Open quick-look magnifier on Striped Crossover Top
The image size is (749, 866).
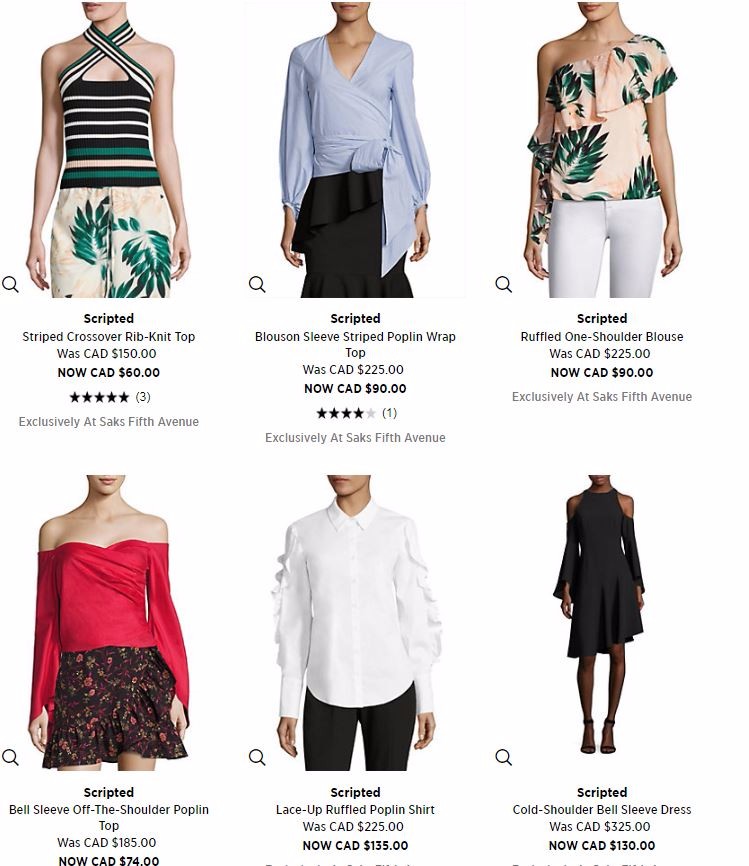10,284
